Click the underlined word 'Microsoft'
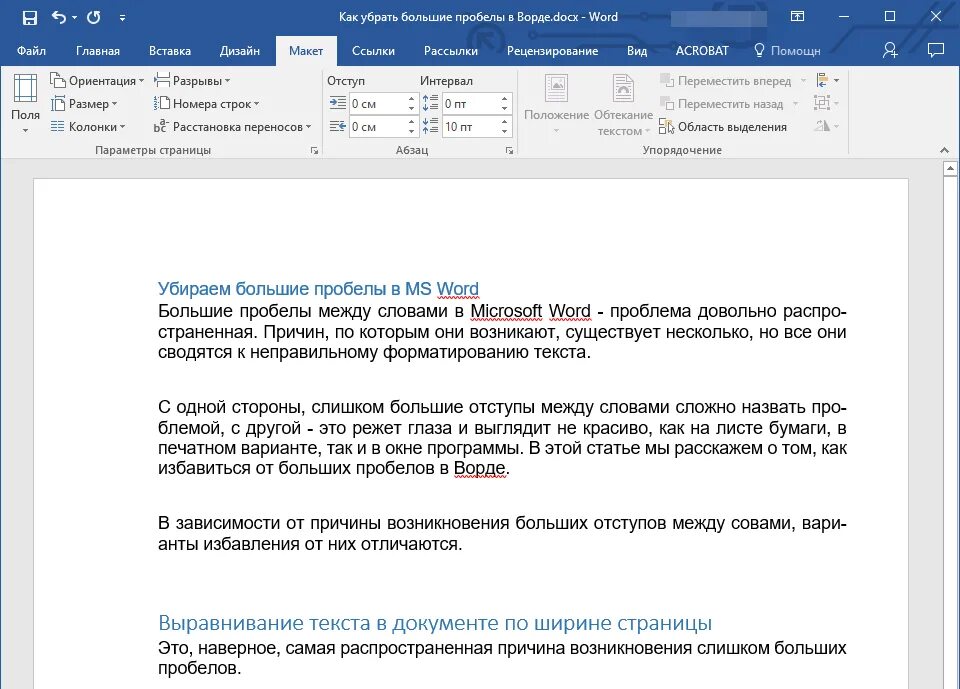Screen dimensions: 960x689 [506, 311]
